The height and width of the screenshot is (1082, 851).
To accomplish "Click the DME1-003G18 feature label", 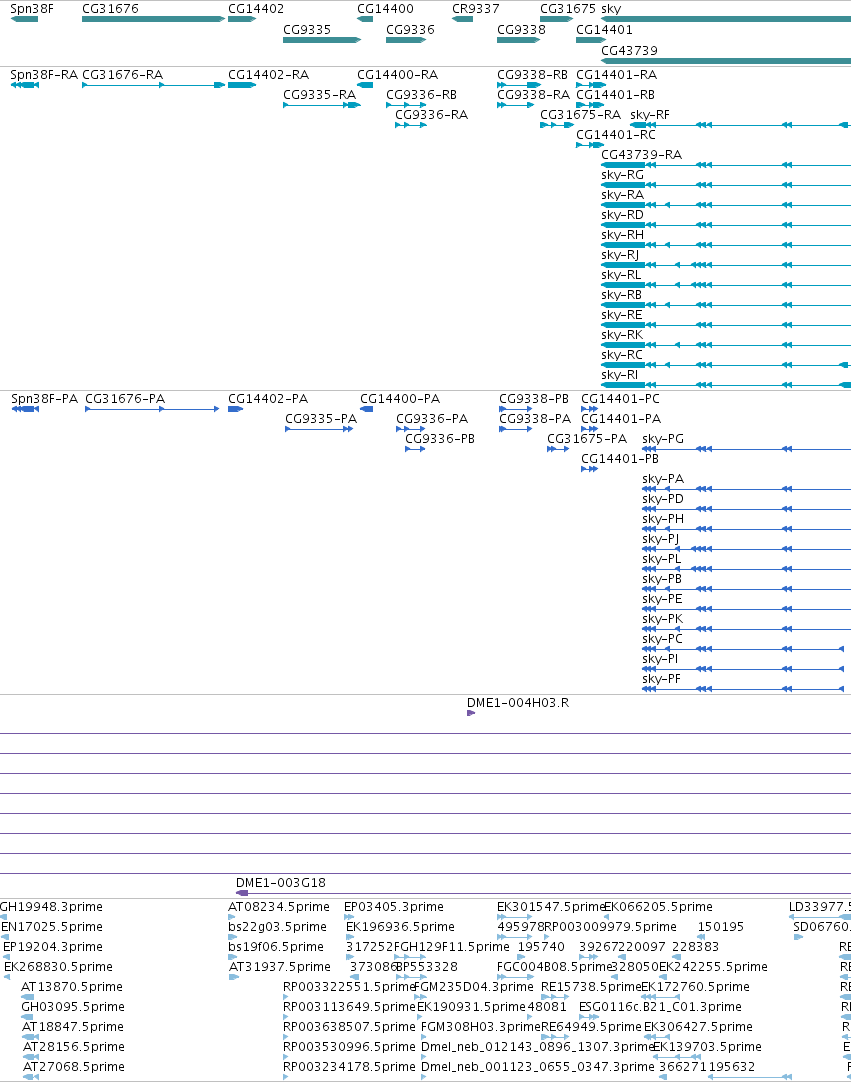I will coord(281,883).
